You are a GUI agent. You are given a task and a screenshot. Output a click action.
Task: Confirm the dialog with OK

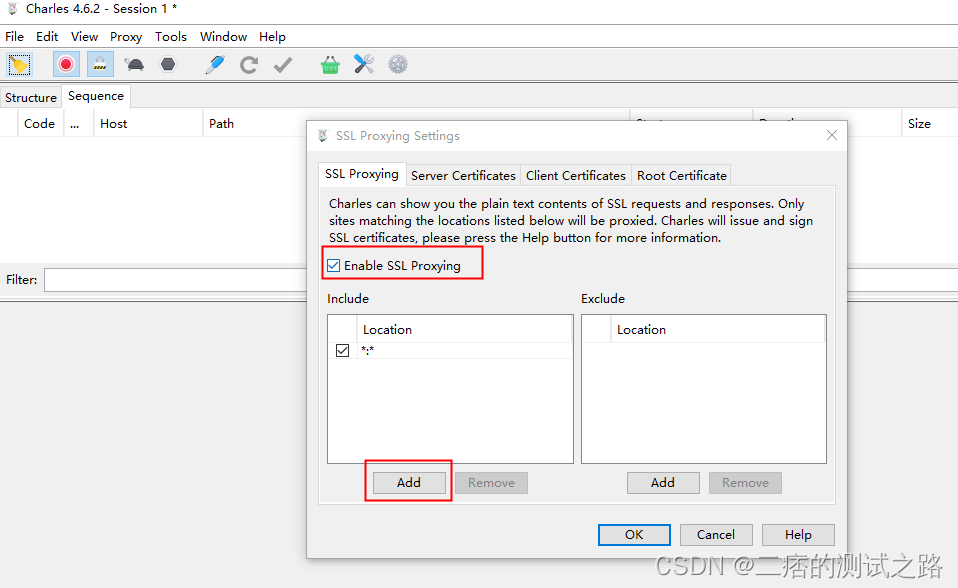634,534
